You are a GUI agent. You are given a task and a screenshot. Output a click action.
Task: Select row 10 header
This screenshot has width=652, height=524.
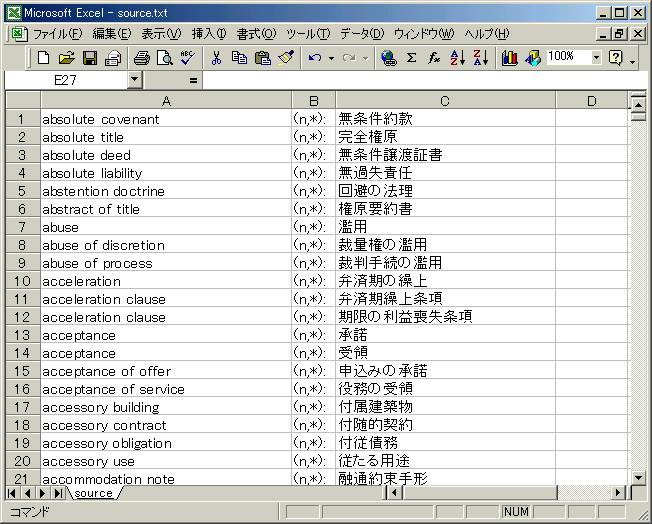pos(23,281)
